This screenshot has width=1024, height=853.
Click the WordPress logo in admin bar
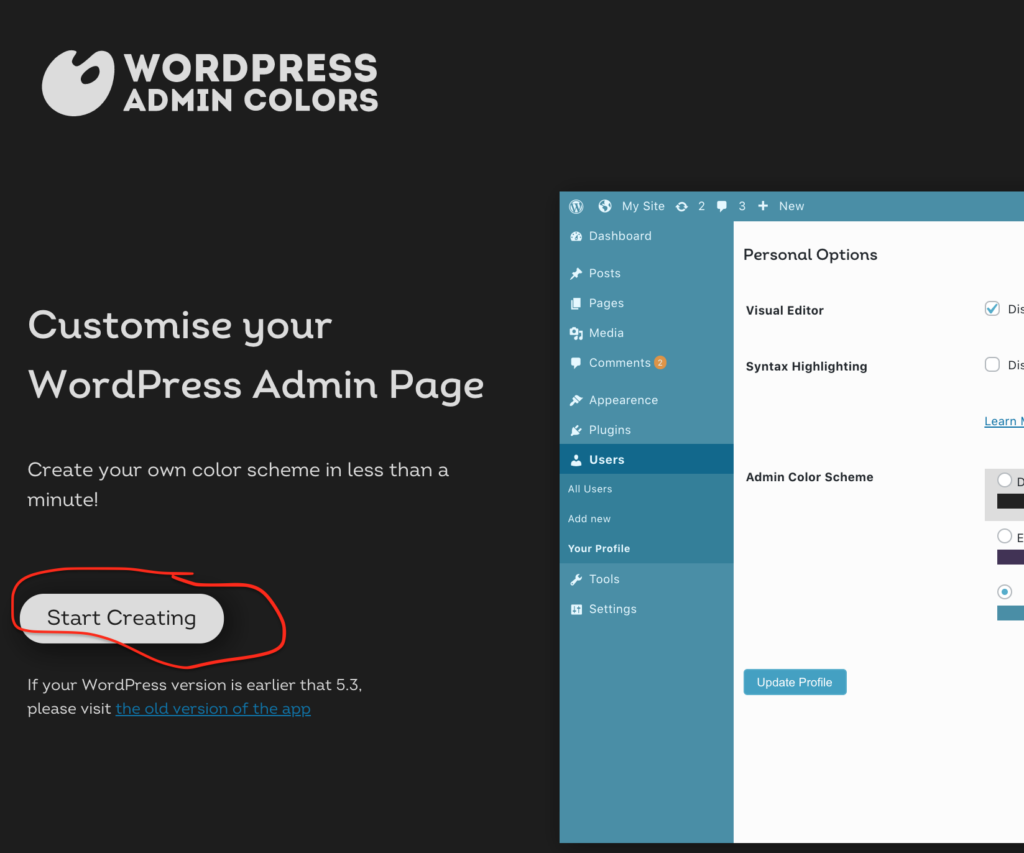click(576, 206)
